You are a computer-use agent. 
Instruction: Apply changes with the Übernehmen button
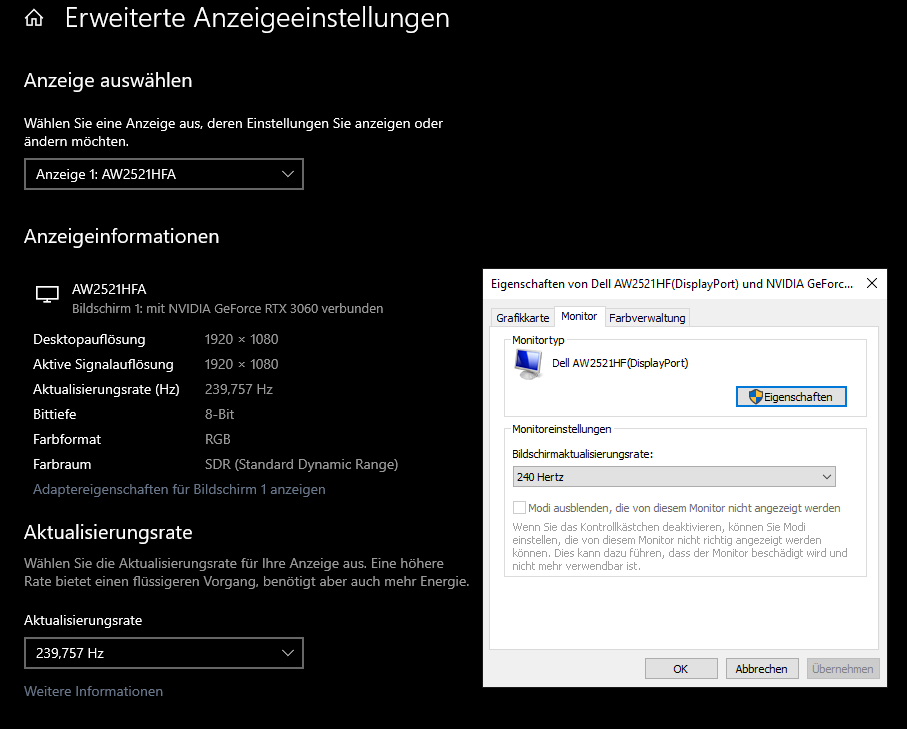[842, 668]
